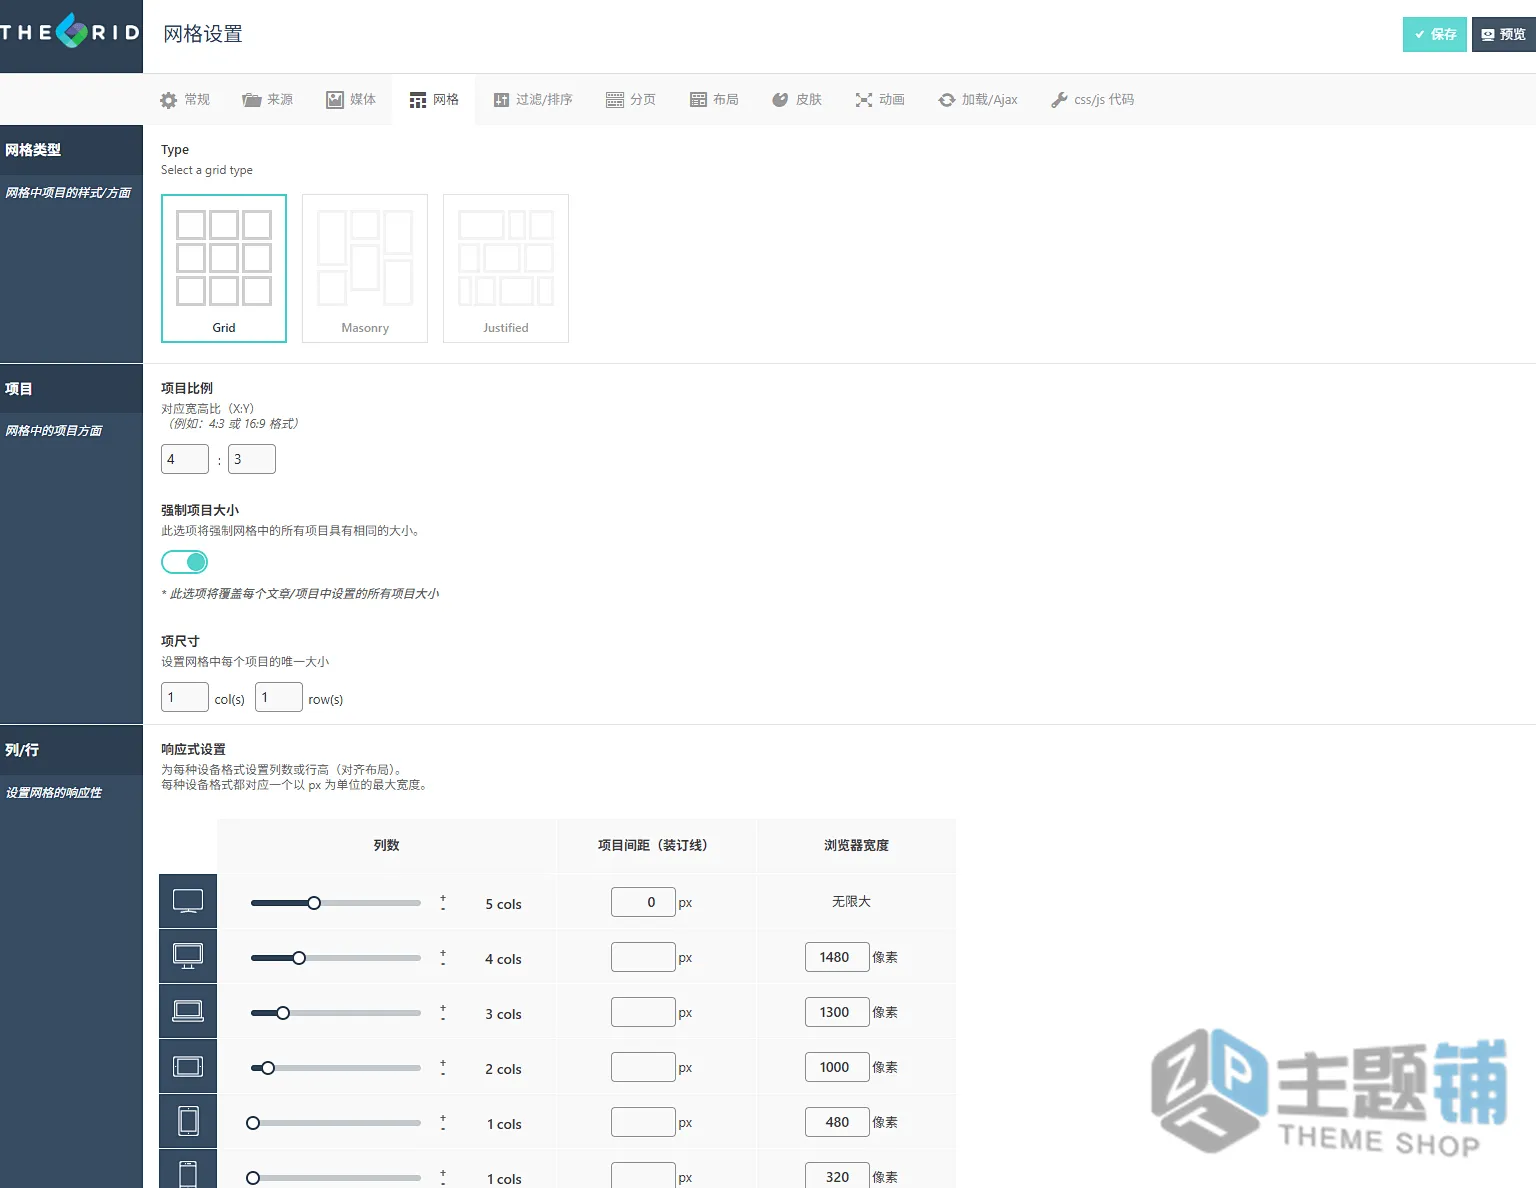
Task: Click the gutter field in the 1300 row
Action: pyautogui.click(x=643, y=1012)
